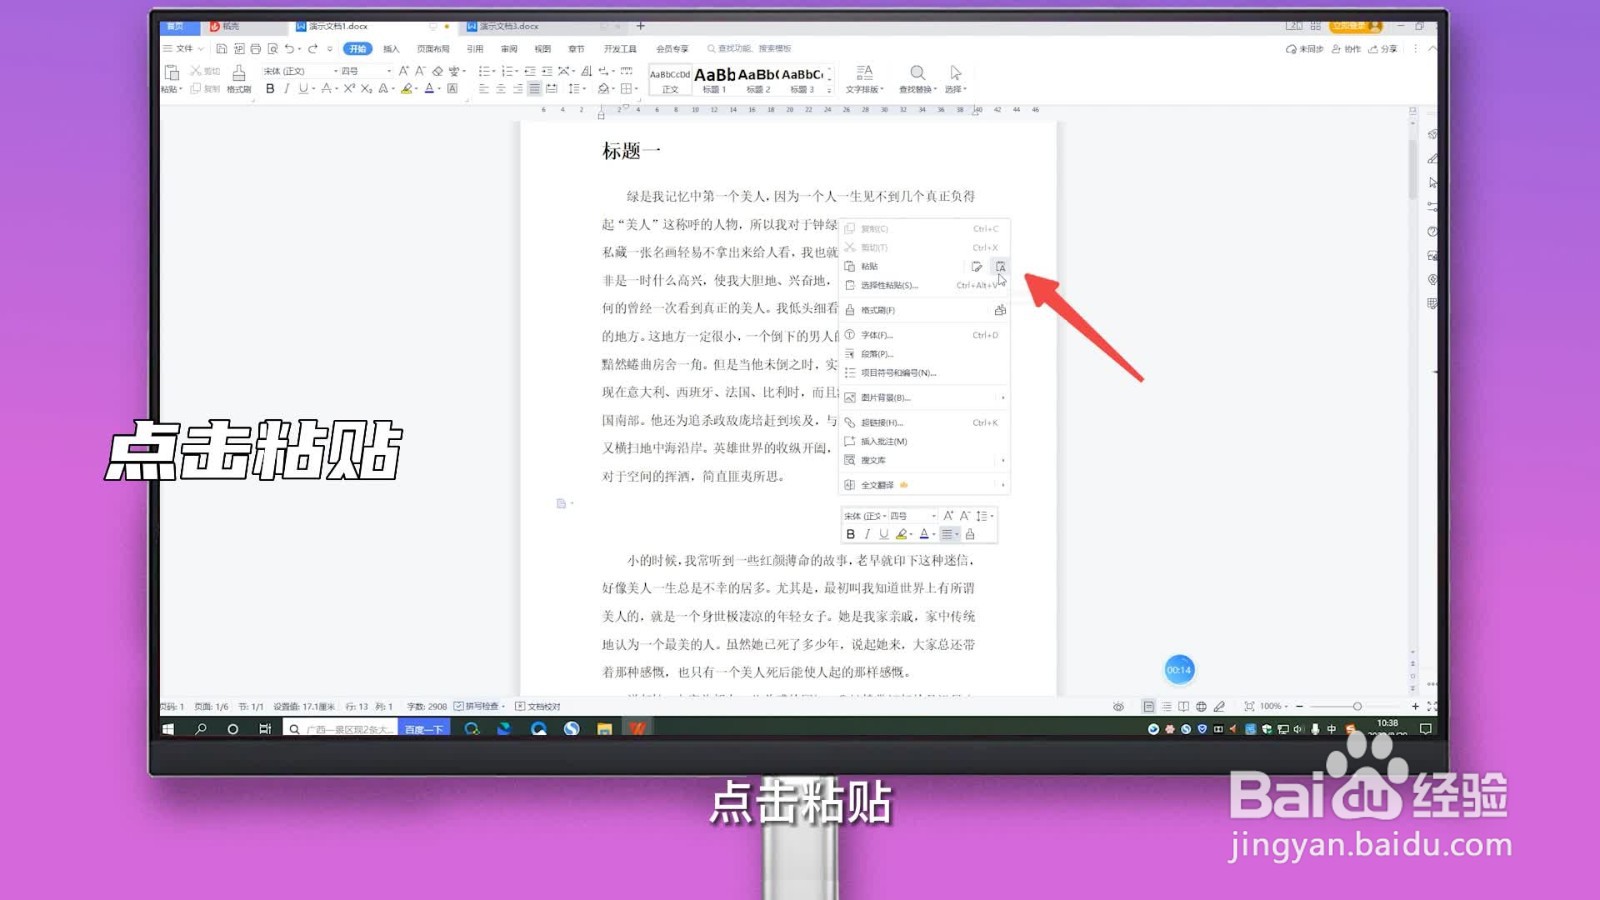Click the font color A in the mini toolbar
The image size is (1600, 900).
pyautogui.click(x=924, y=535)
